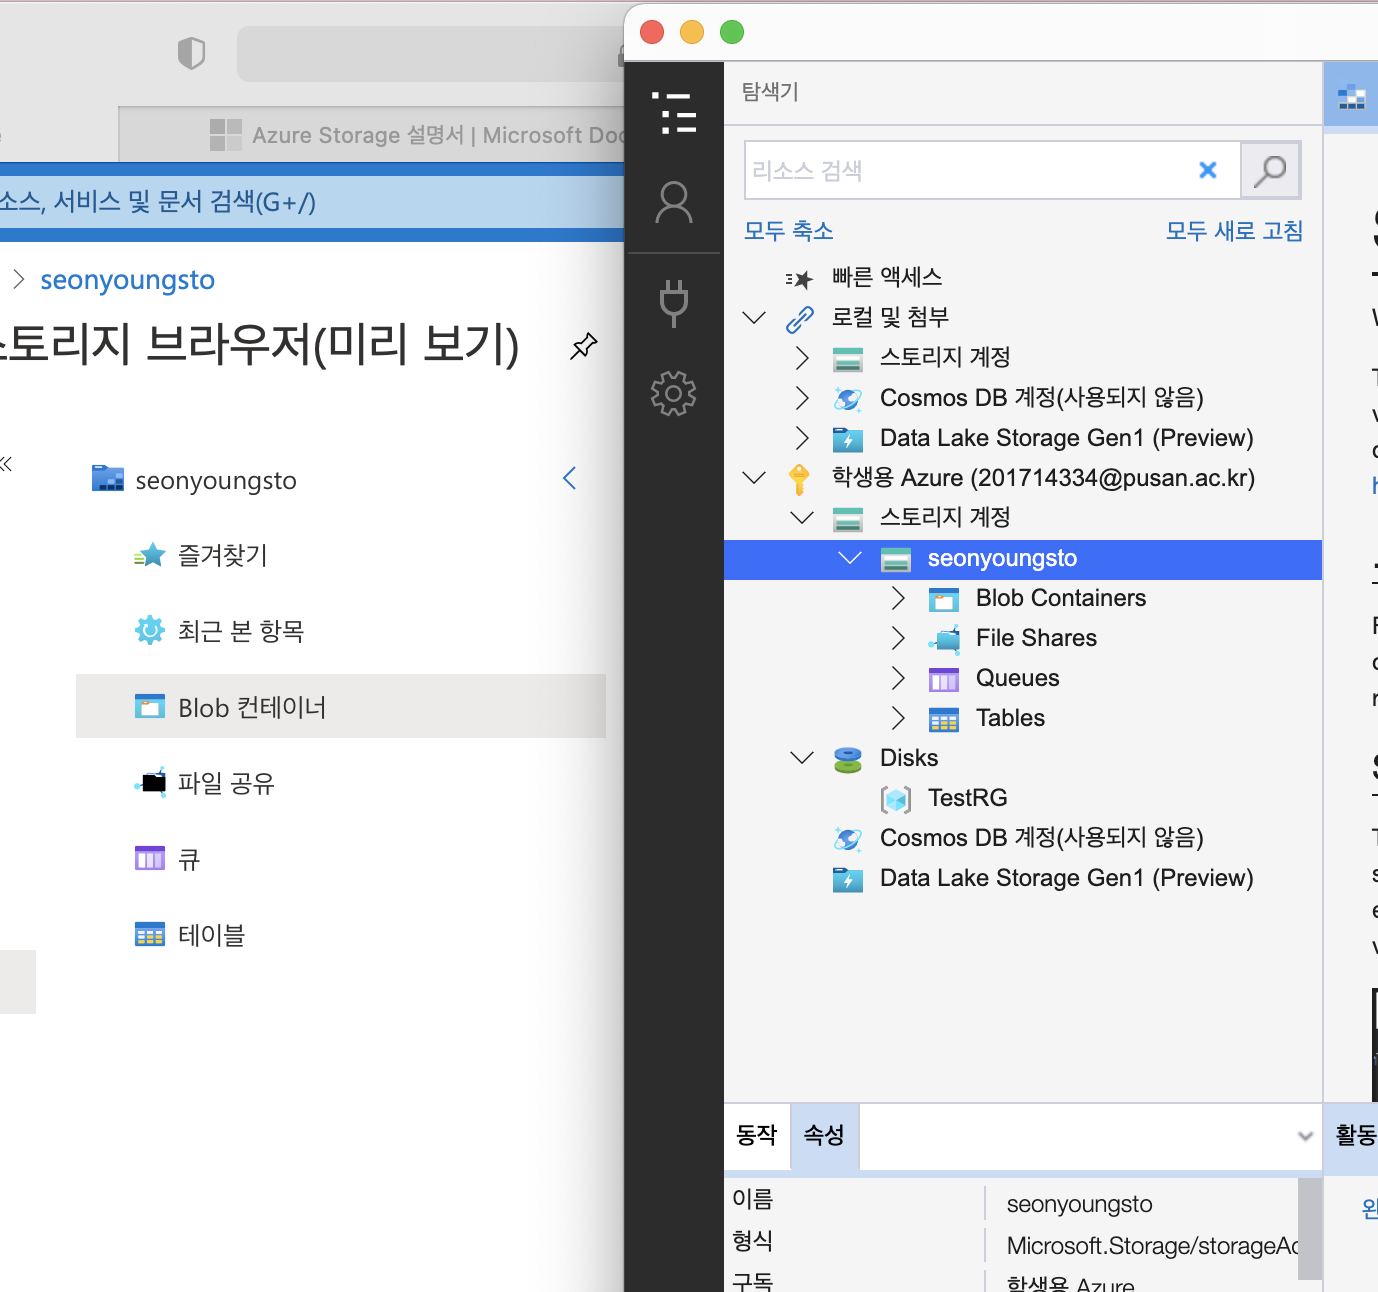Click the Favorites star icon in portal
The height and width of the screenshot is (1292, 1378).
150,555
